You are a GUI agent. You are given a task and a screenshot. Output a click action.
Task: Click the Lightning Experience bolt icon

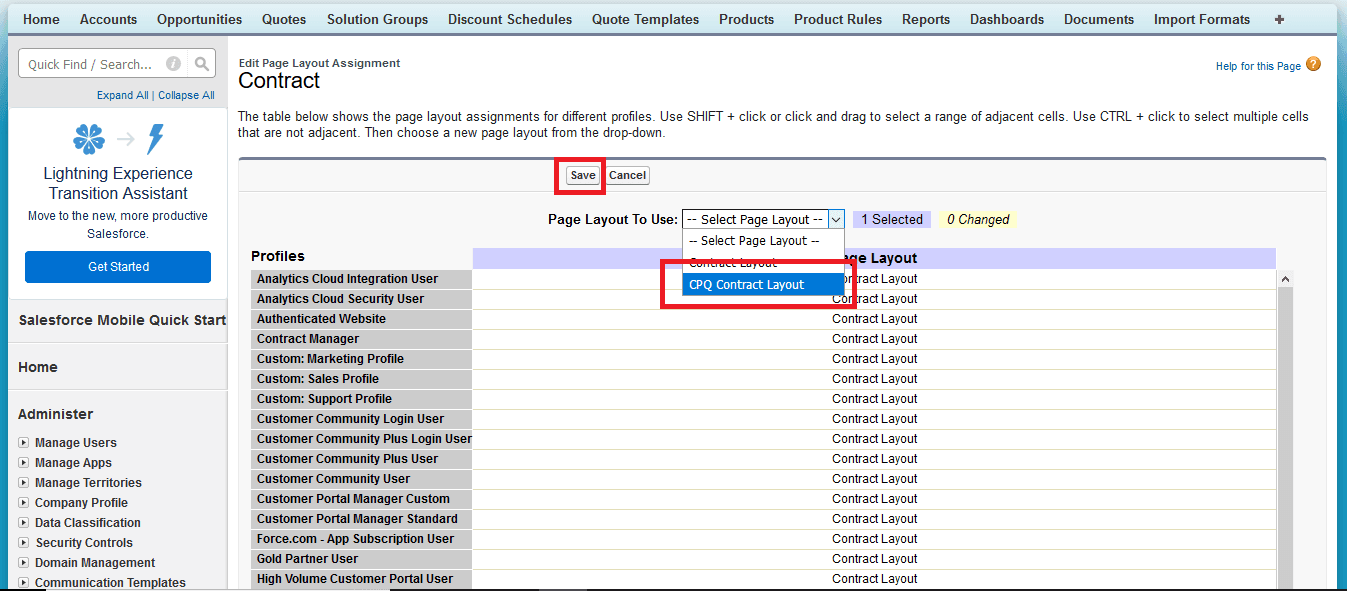[155, 139]
